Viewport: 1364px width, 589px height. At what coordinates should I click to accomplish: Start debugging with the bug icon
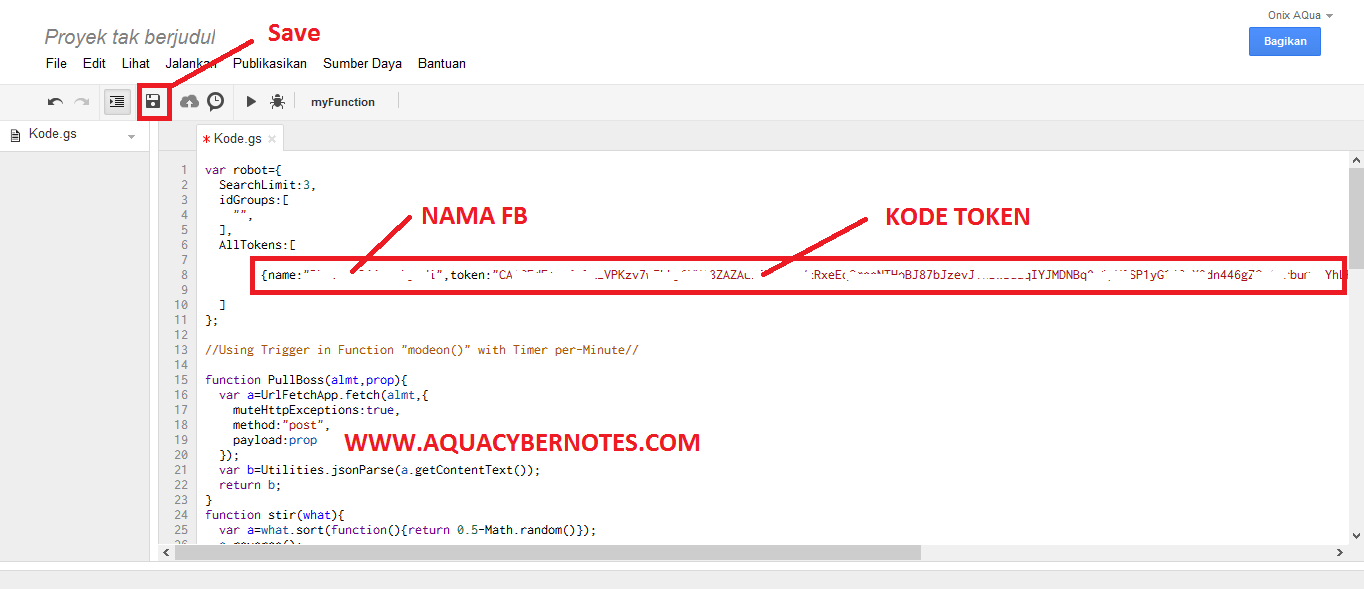pyautogui.click(x=277, y=102)
